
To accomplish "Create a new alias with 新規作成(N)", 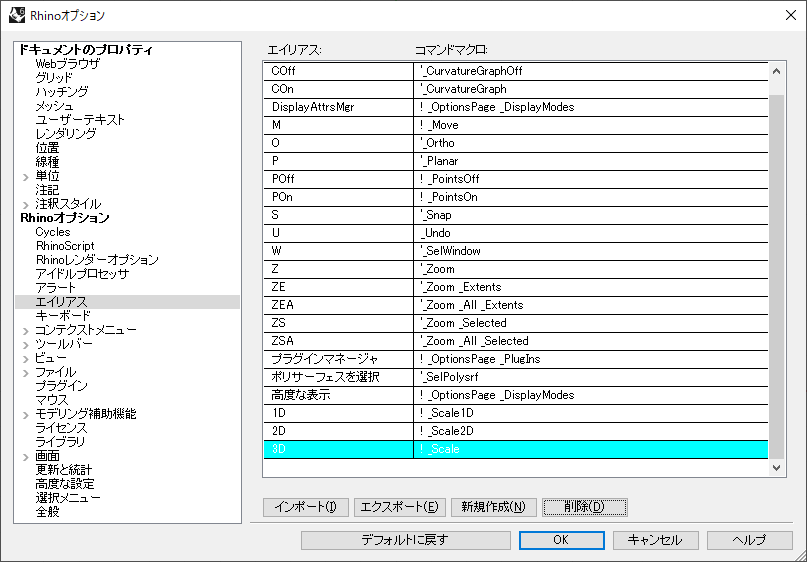I will pos(494,507).
